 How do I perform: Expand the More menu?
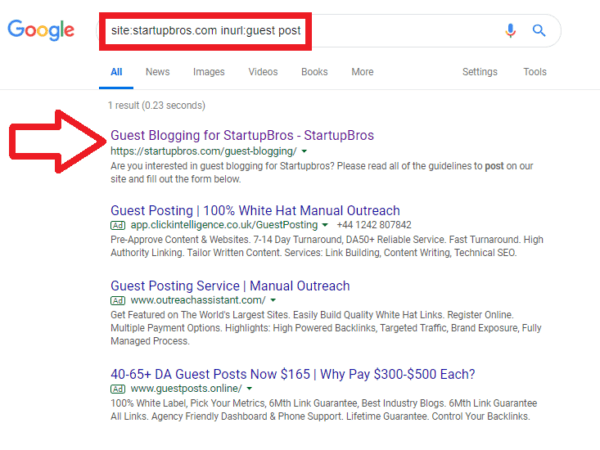[x=362, y=72]
